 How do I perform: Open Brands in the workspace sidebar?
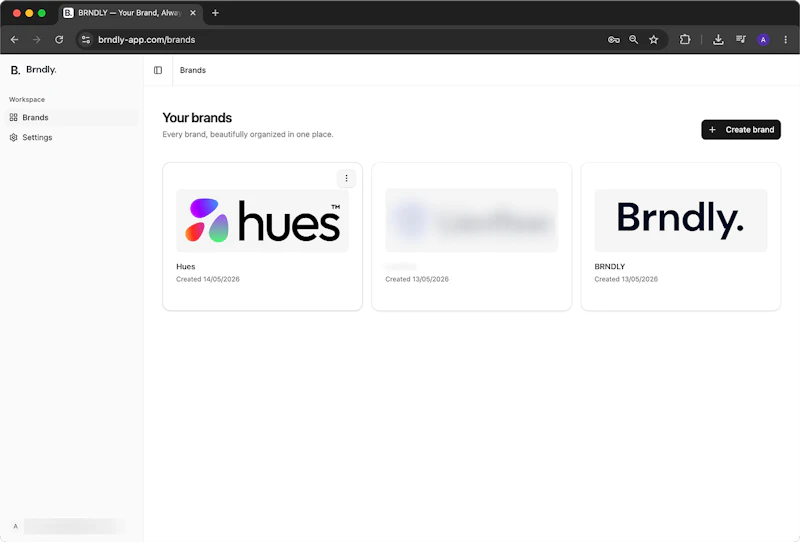click(x=71, y=117)
